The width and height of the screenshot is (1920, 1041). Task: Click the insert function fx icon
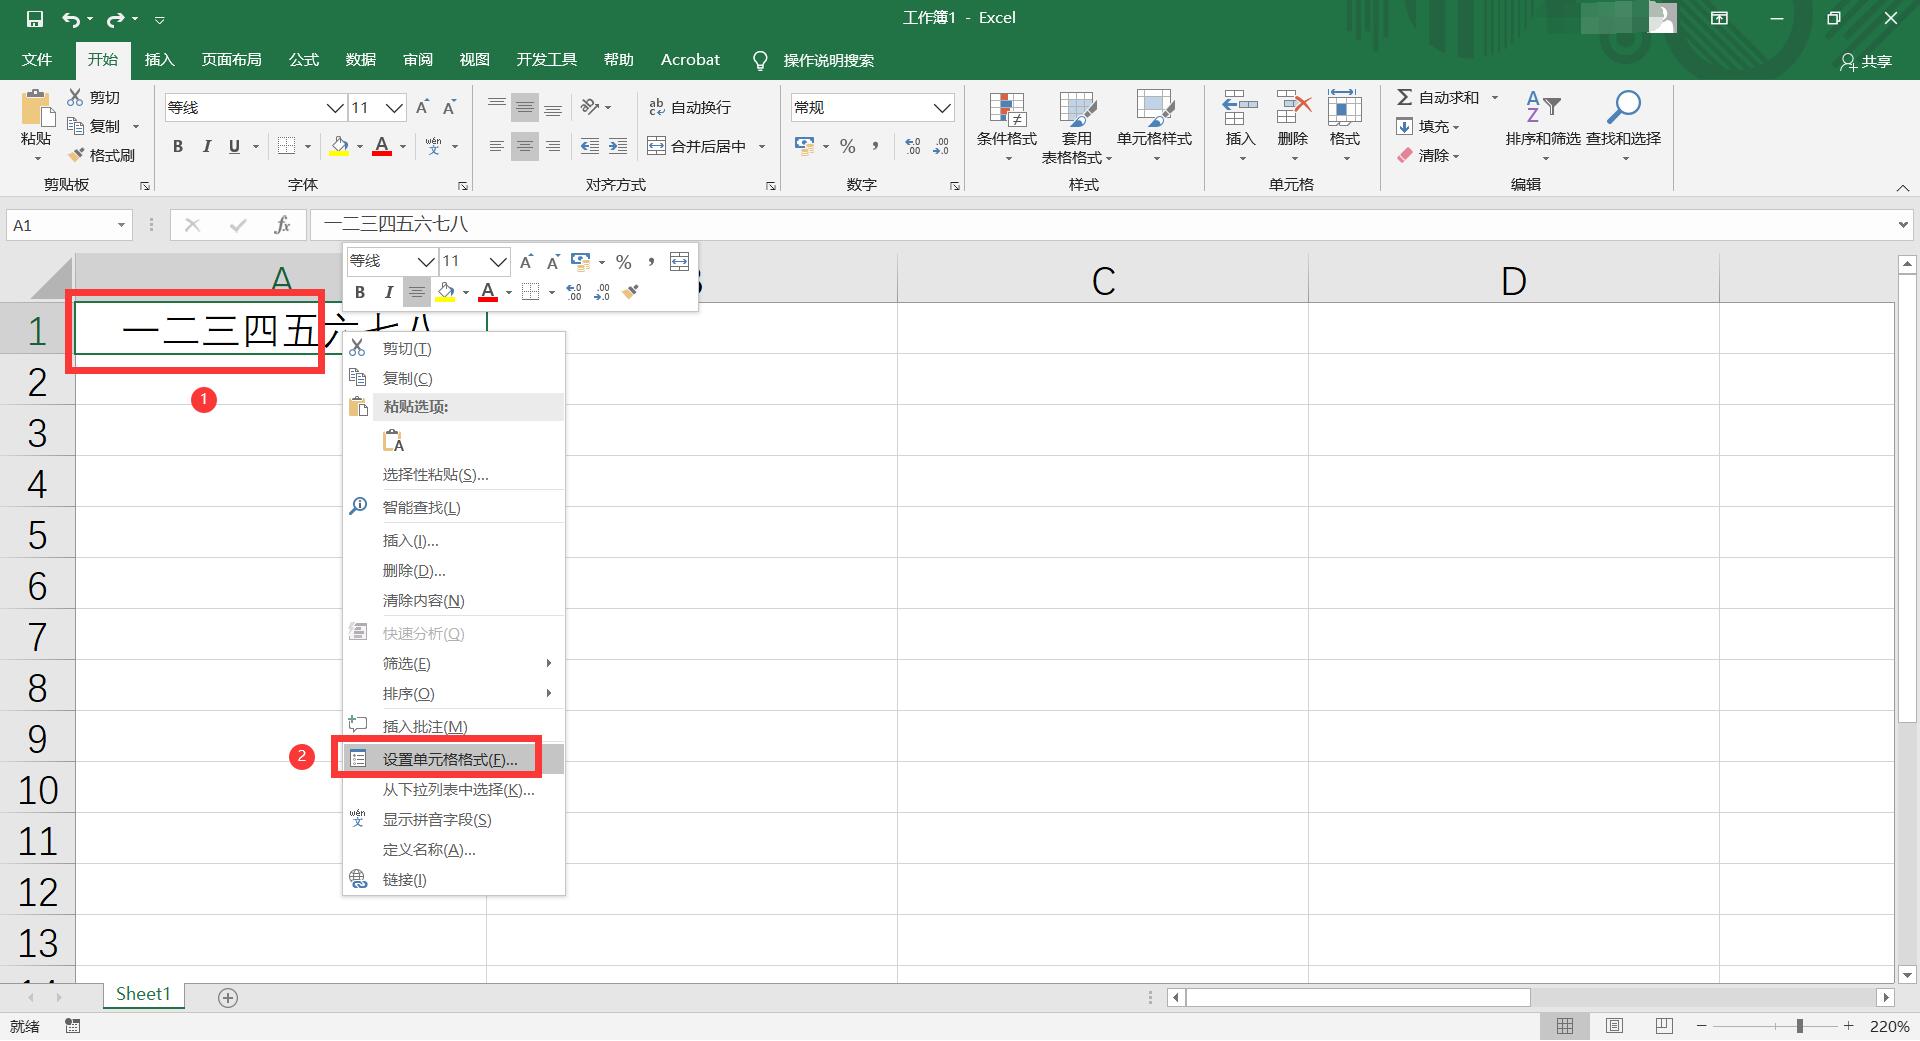[x=283, y=225]
